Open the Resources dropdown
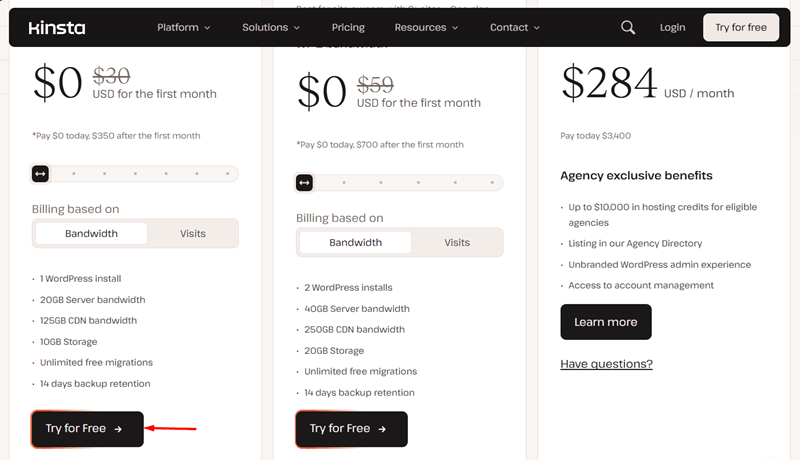Screen dimensions: 800x460 click(426, 28)
